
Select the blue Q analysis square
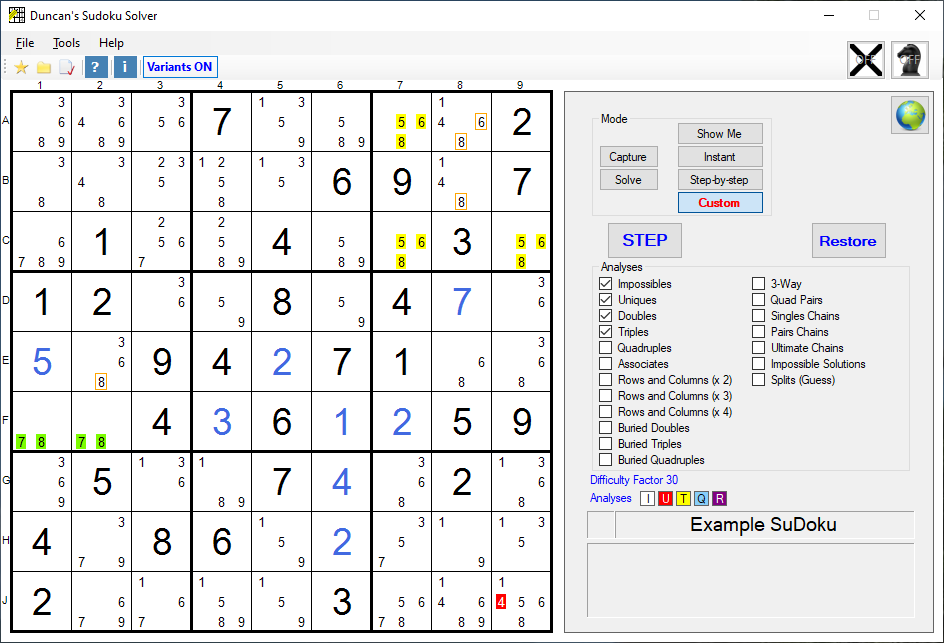[x=701, y=499]
